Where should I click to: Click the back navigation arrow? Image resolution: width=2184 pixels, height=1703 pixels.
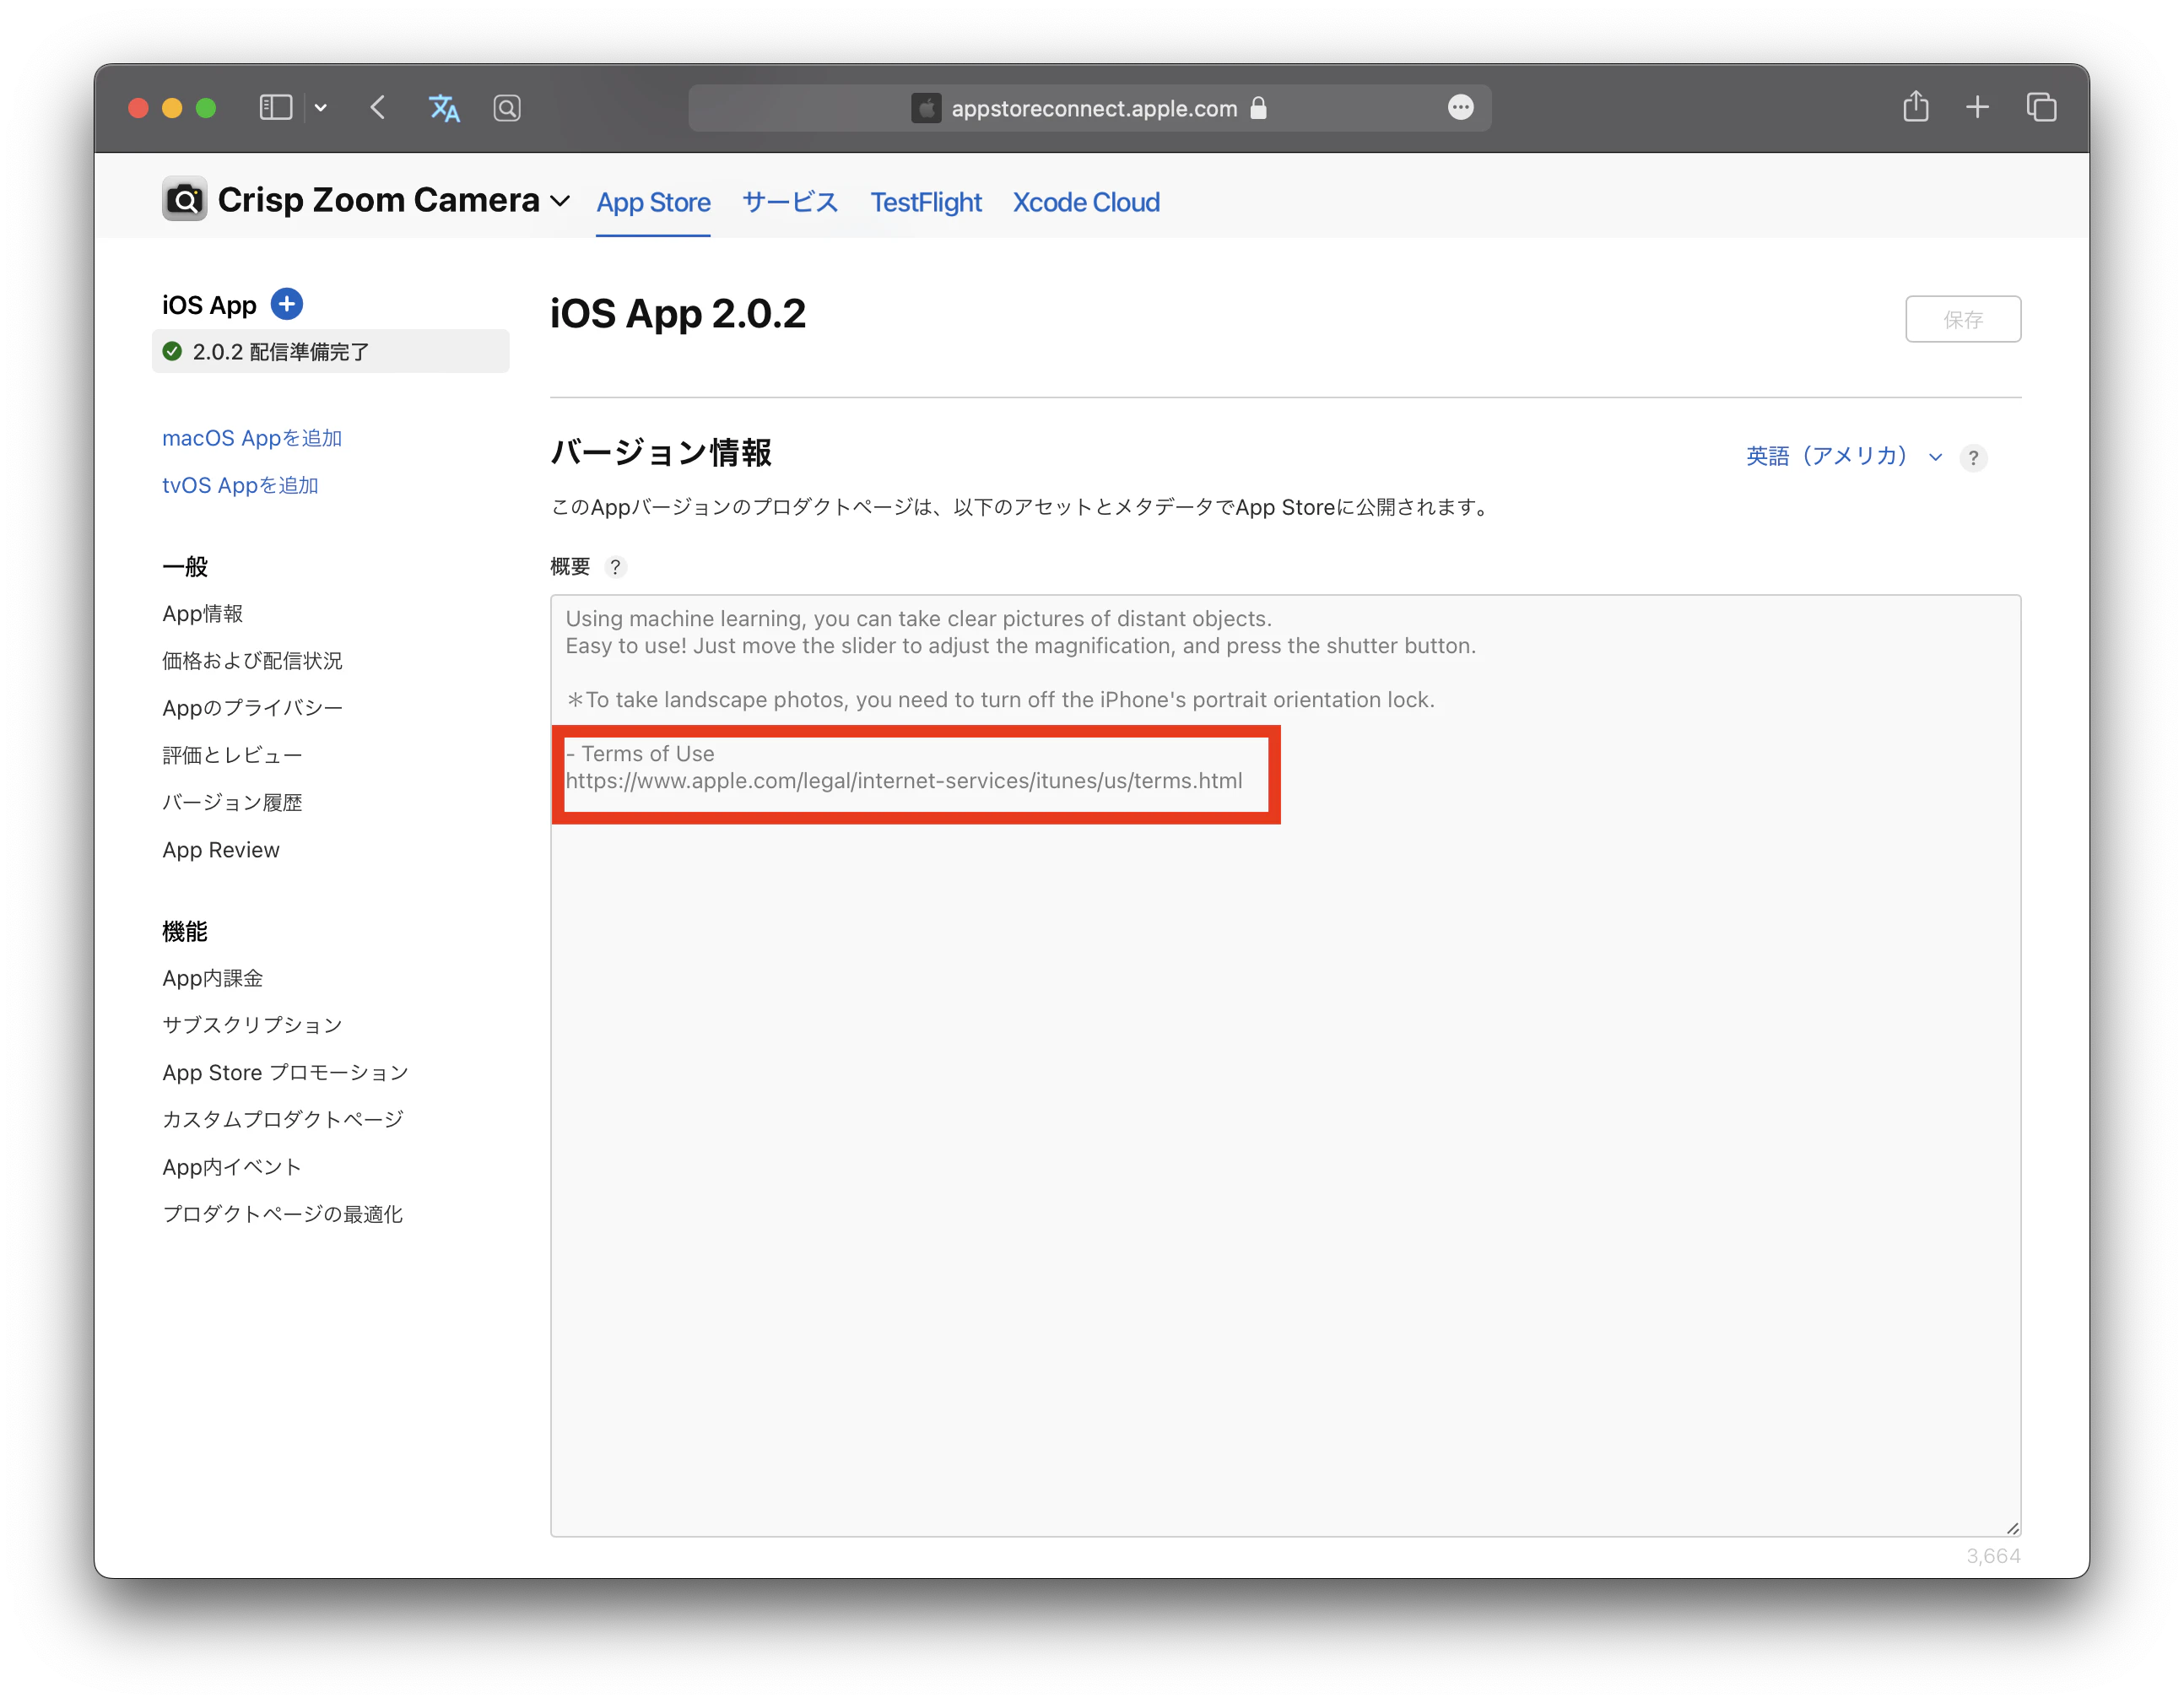tap(378, 107)
